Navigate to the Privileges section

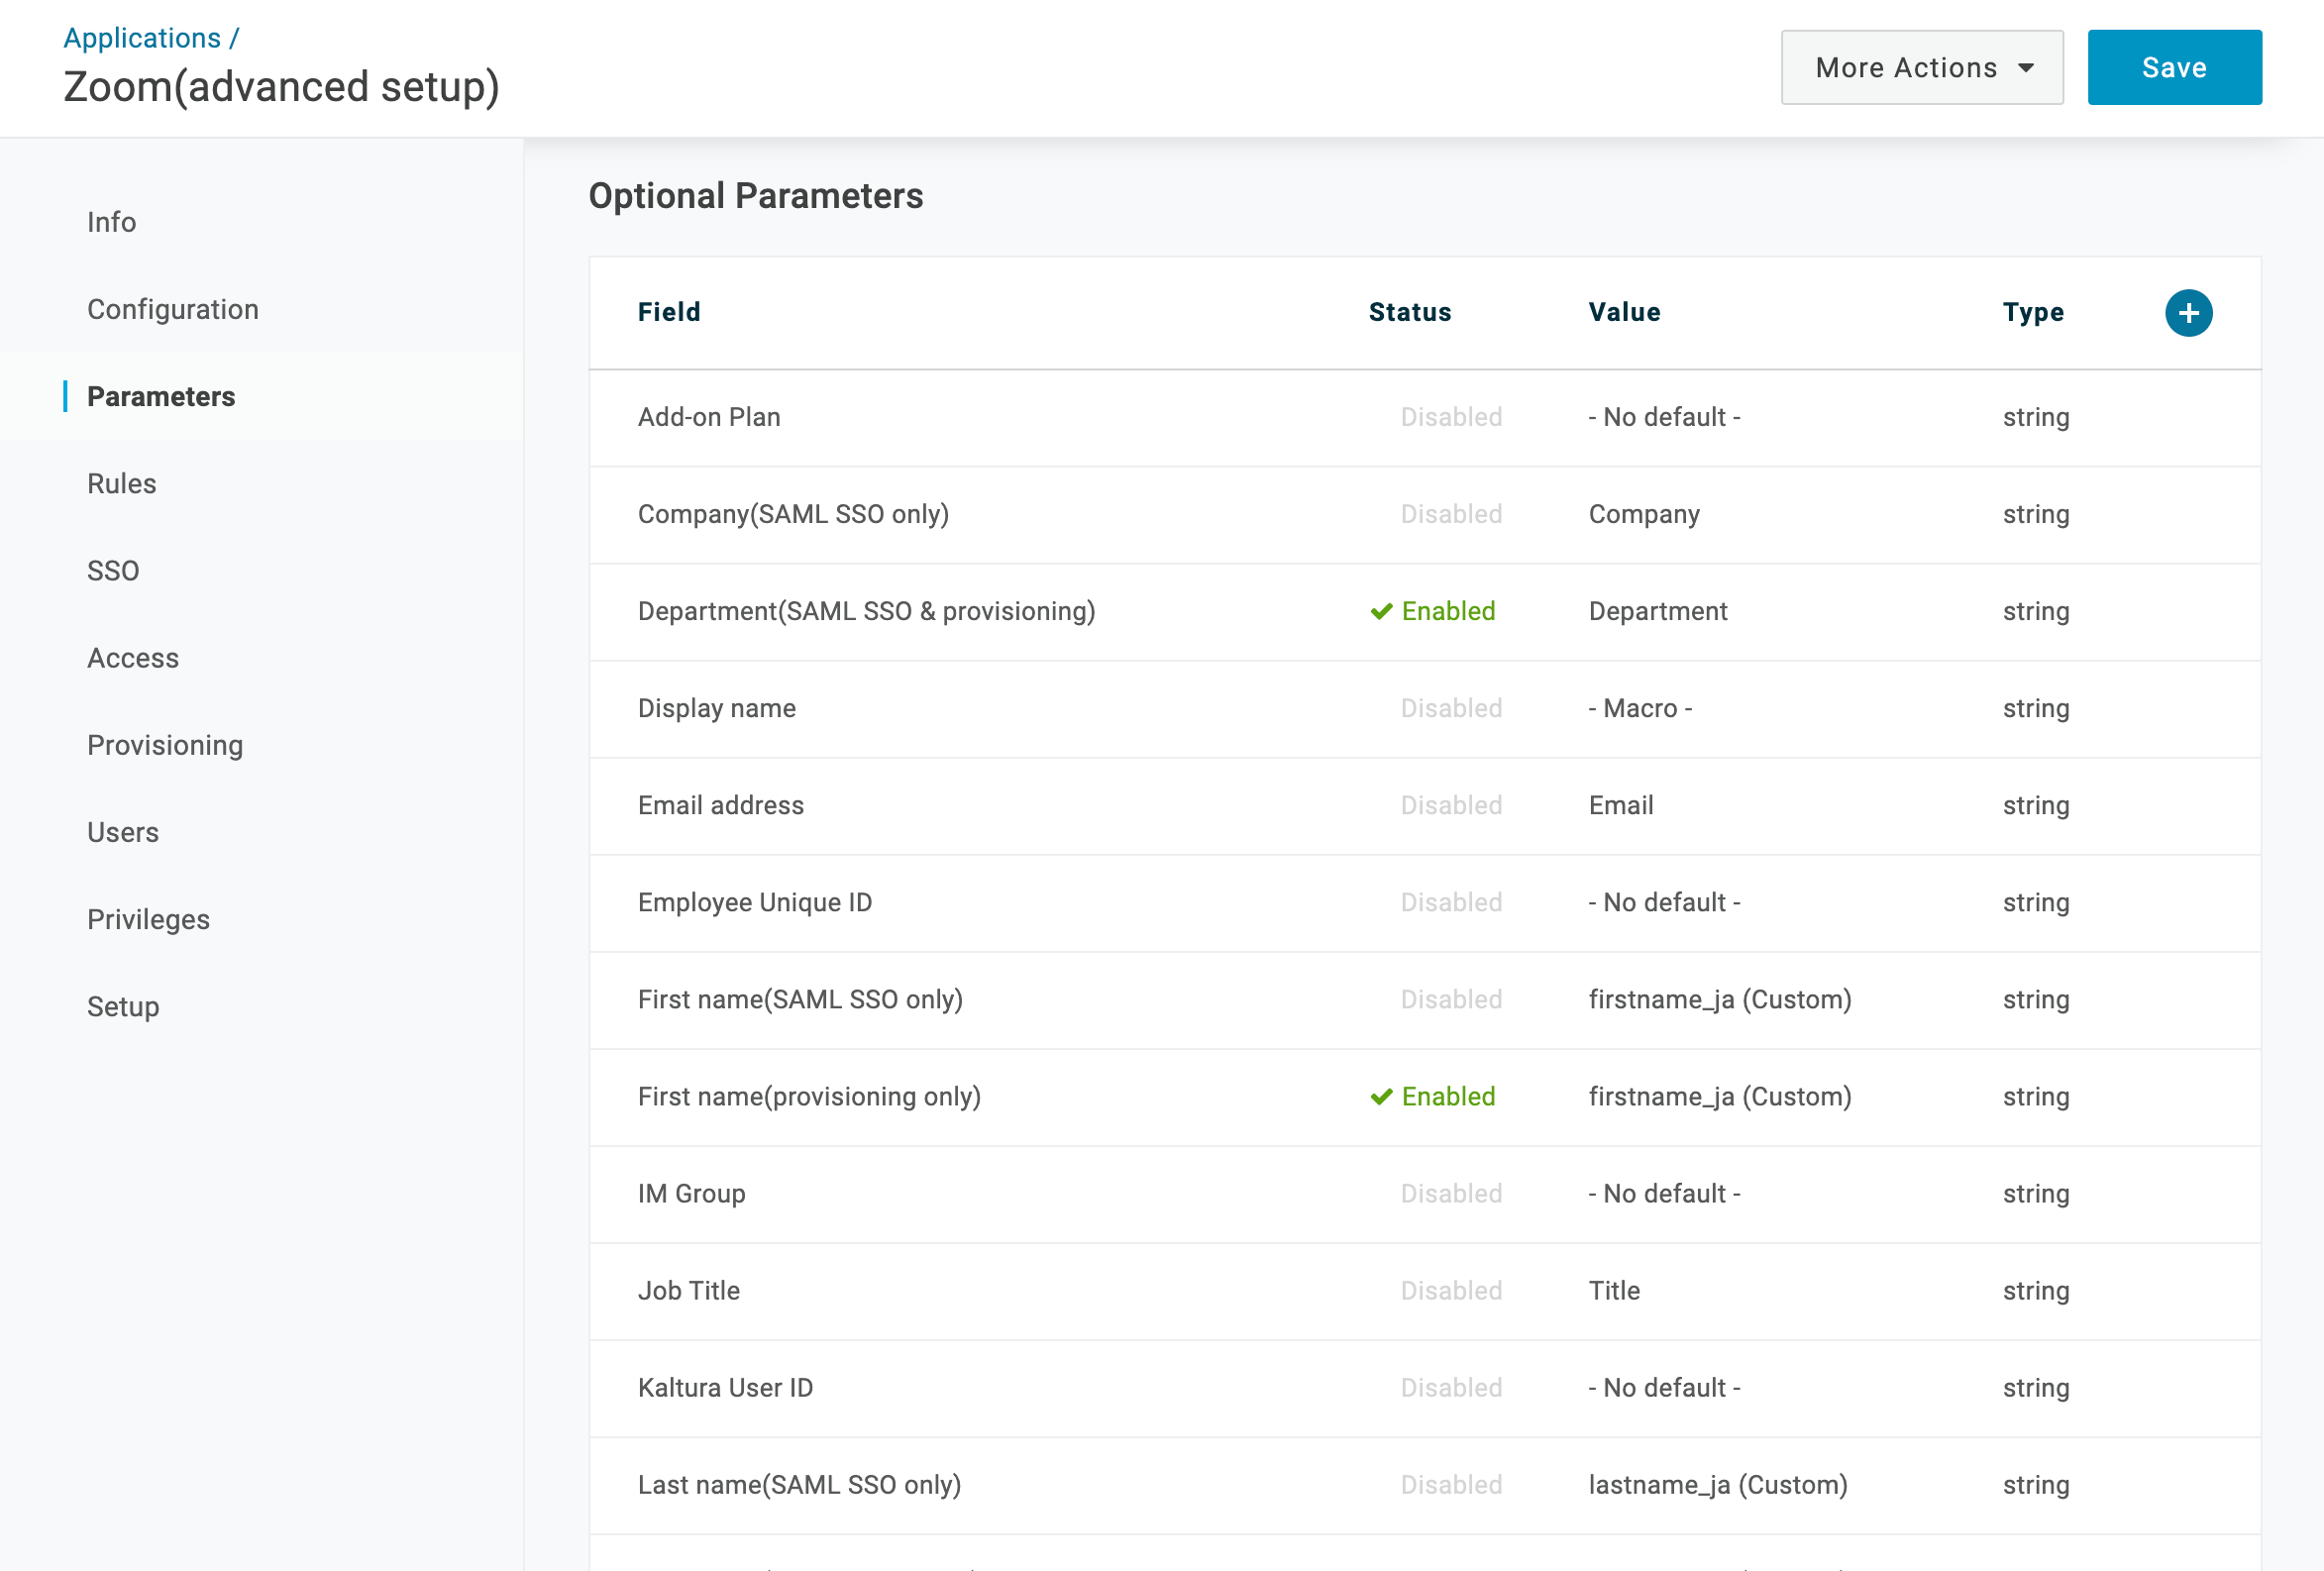(x=148, y=919)
